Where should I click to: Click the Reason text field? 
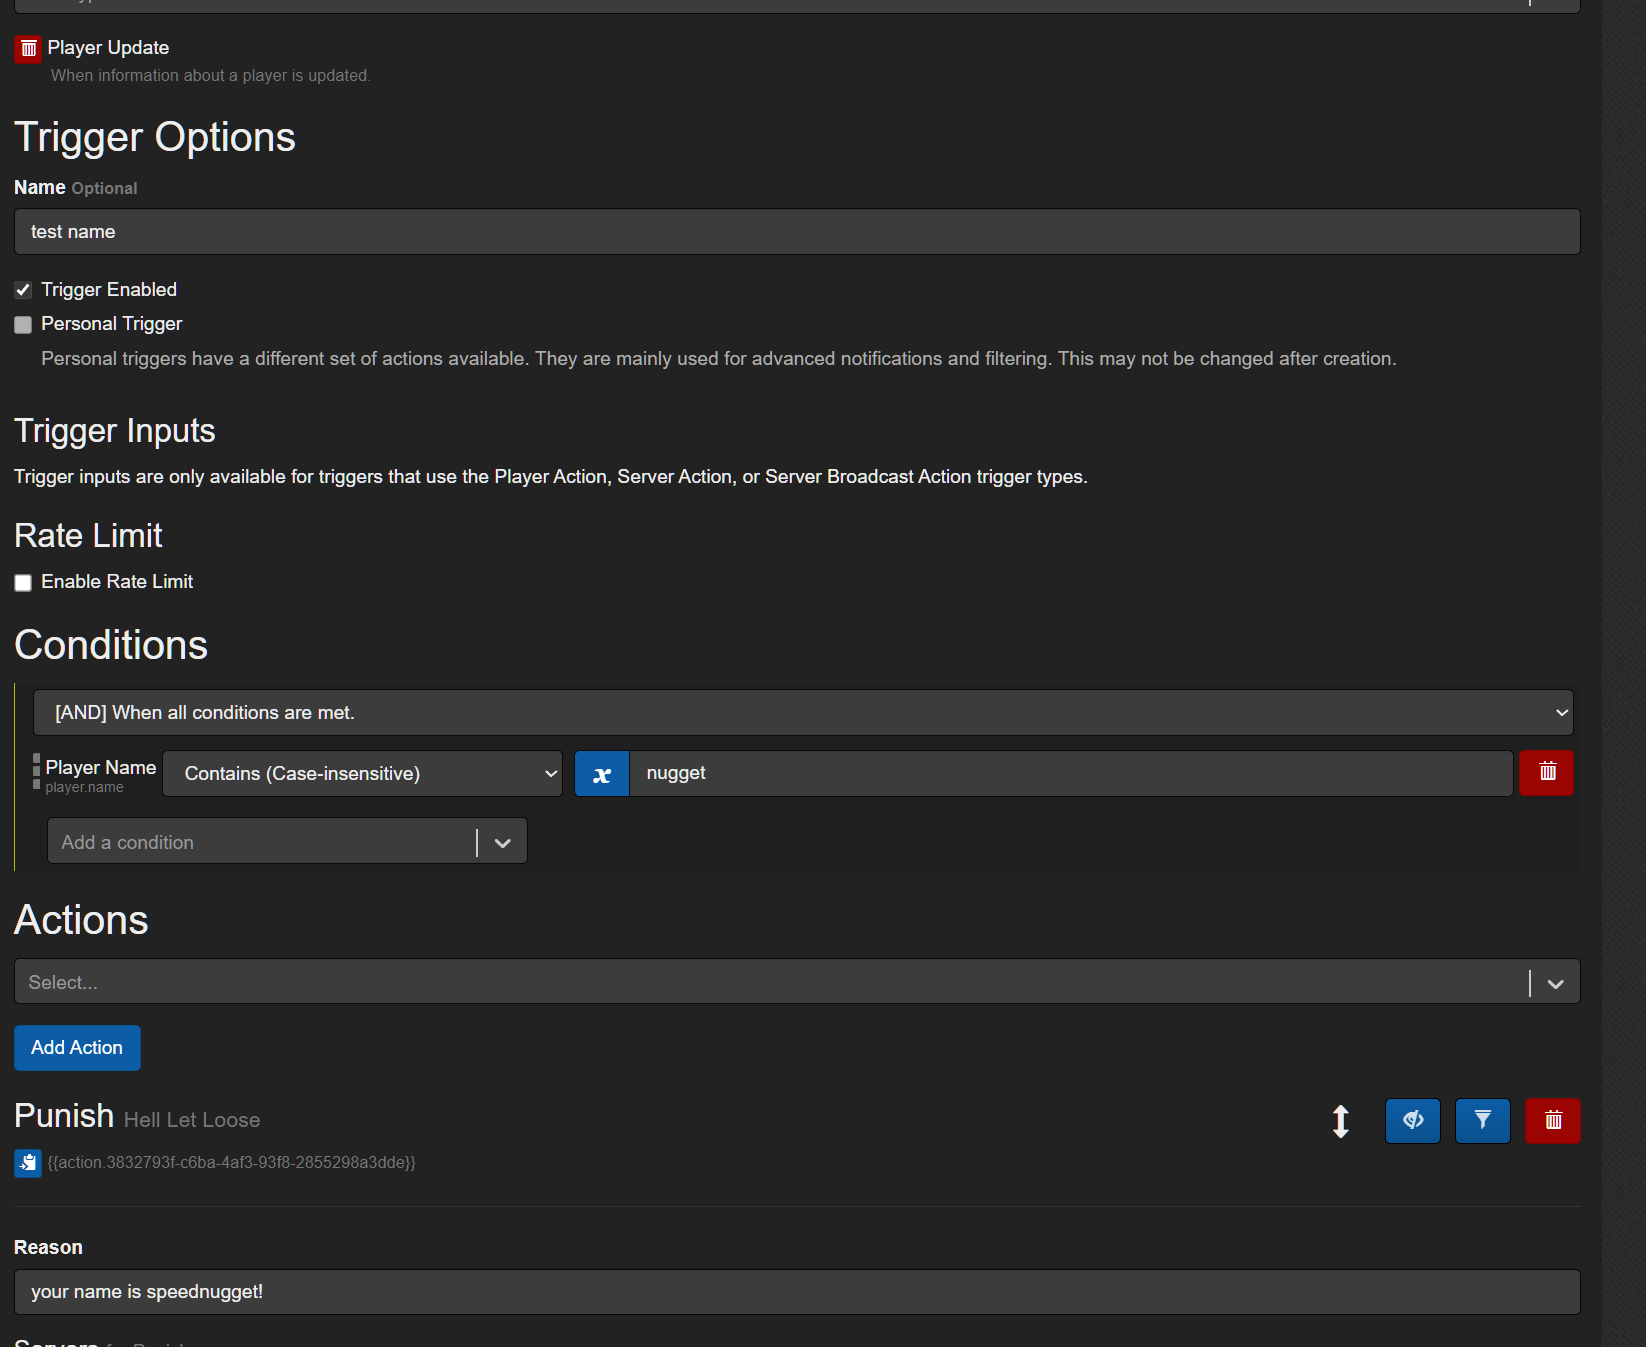pos(796,1292)
